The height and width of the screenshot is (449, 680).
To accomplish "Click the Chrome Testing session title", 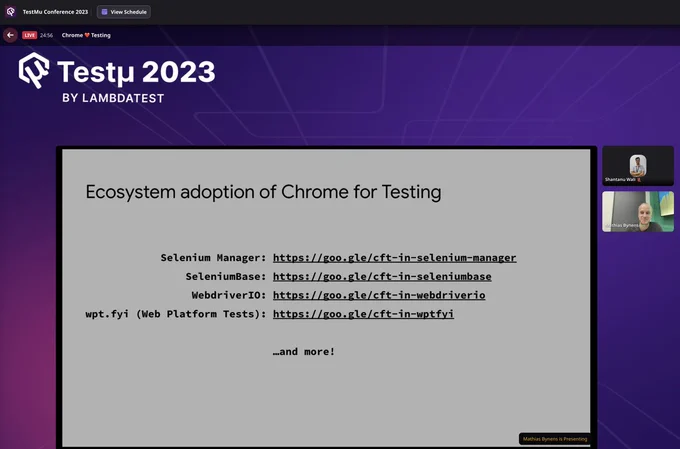I will click(86, 35).
